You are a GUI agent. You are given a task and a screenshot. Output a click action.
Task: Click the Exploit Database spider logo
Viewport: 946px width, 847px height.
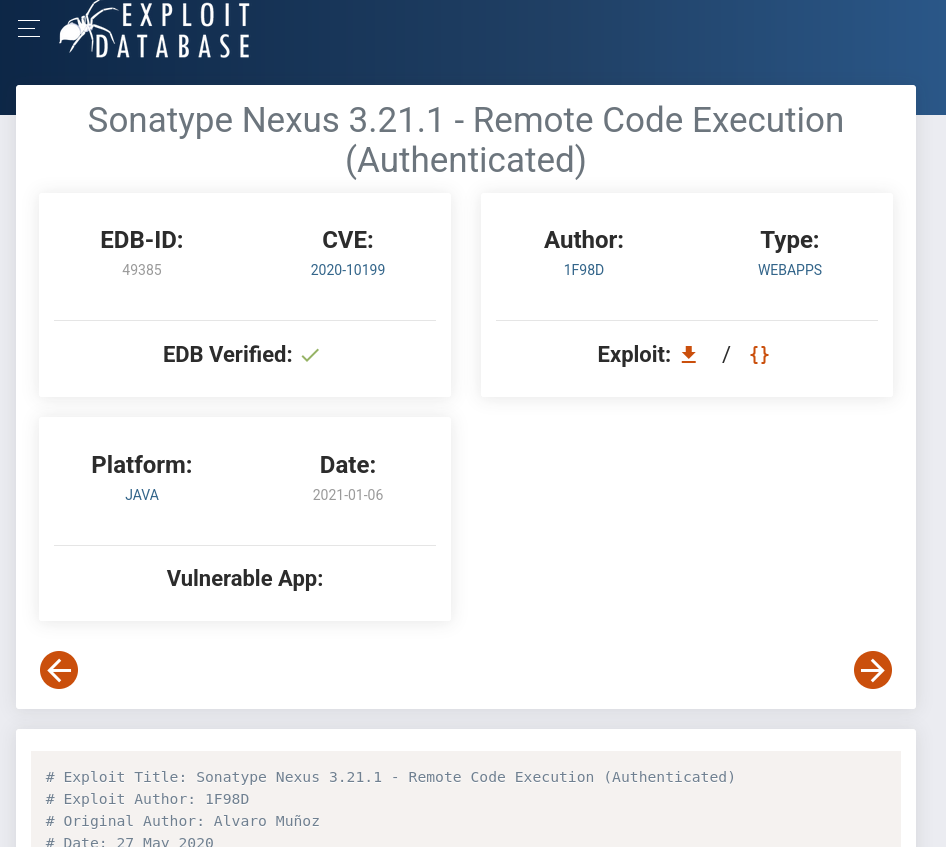click(x=155, y=30)
